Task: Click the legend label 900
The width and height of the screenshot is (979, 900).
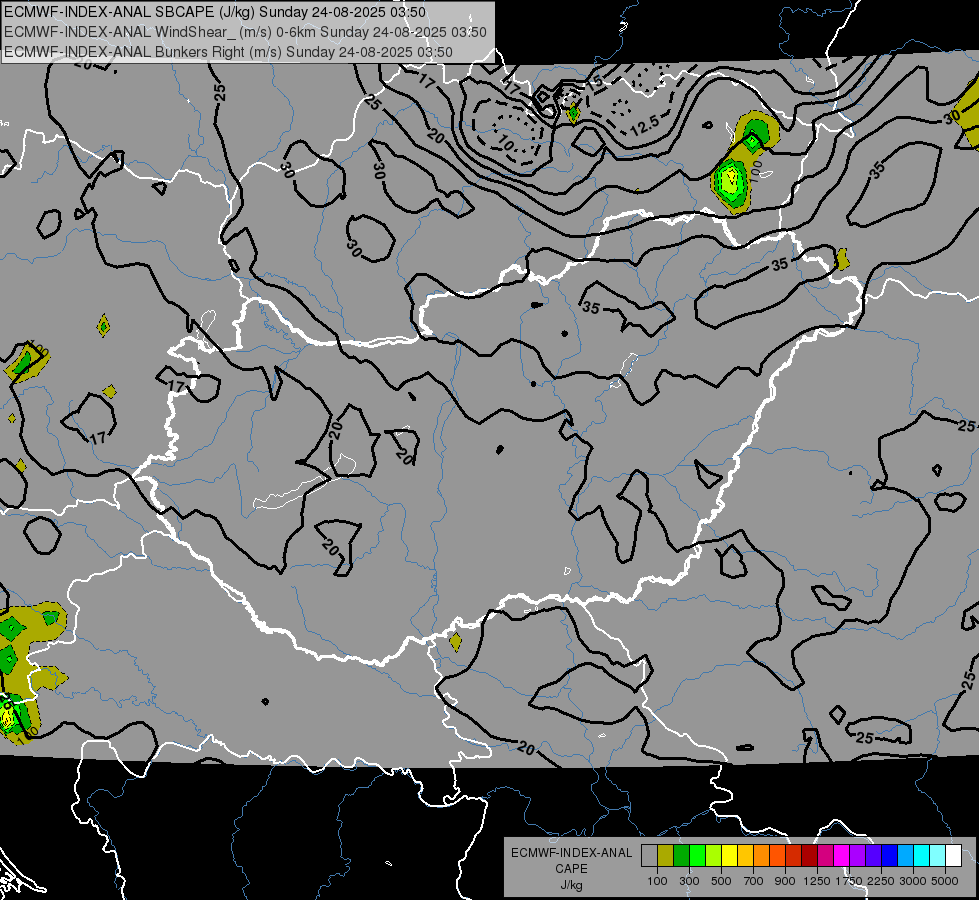Action: tap(785, 882)
